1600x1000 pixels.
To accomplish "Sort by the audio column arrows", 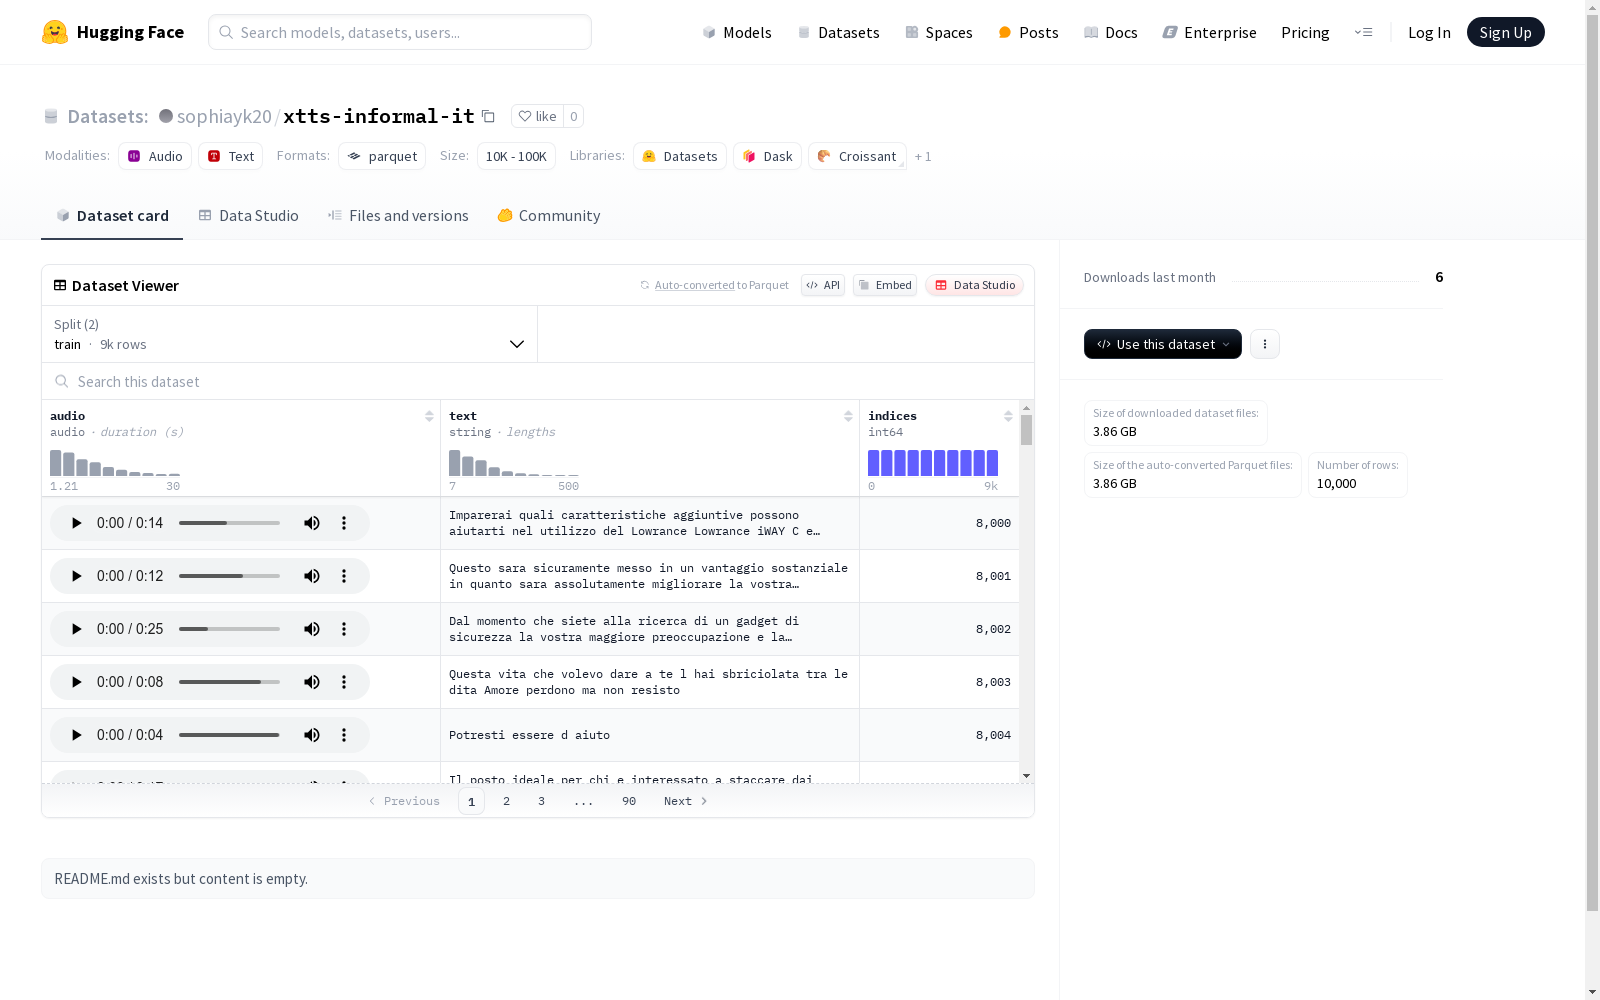I will (x=429, y=416).
